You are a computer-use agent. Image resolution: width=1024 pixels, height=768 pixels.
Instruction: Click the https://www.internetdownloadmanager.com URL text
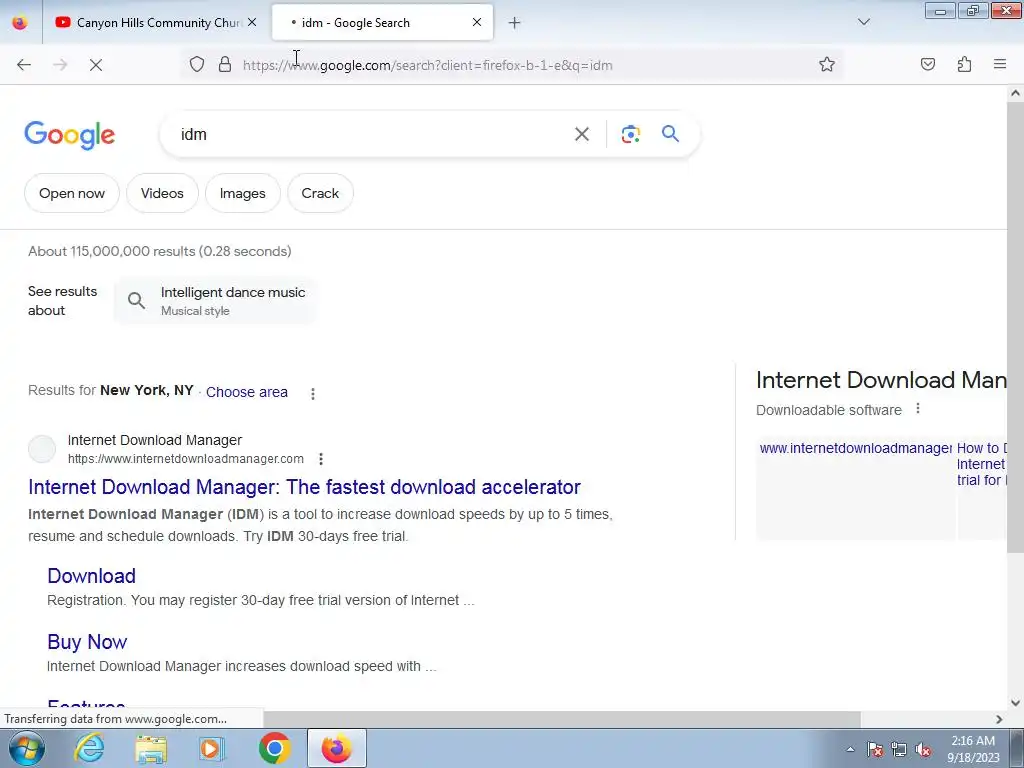[185, 459]
